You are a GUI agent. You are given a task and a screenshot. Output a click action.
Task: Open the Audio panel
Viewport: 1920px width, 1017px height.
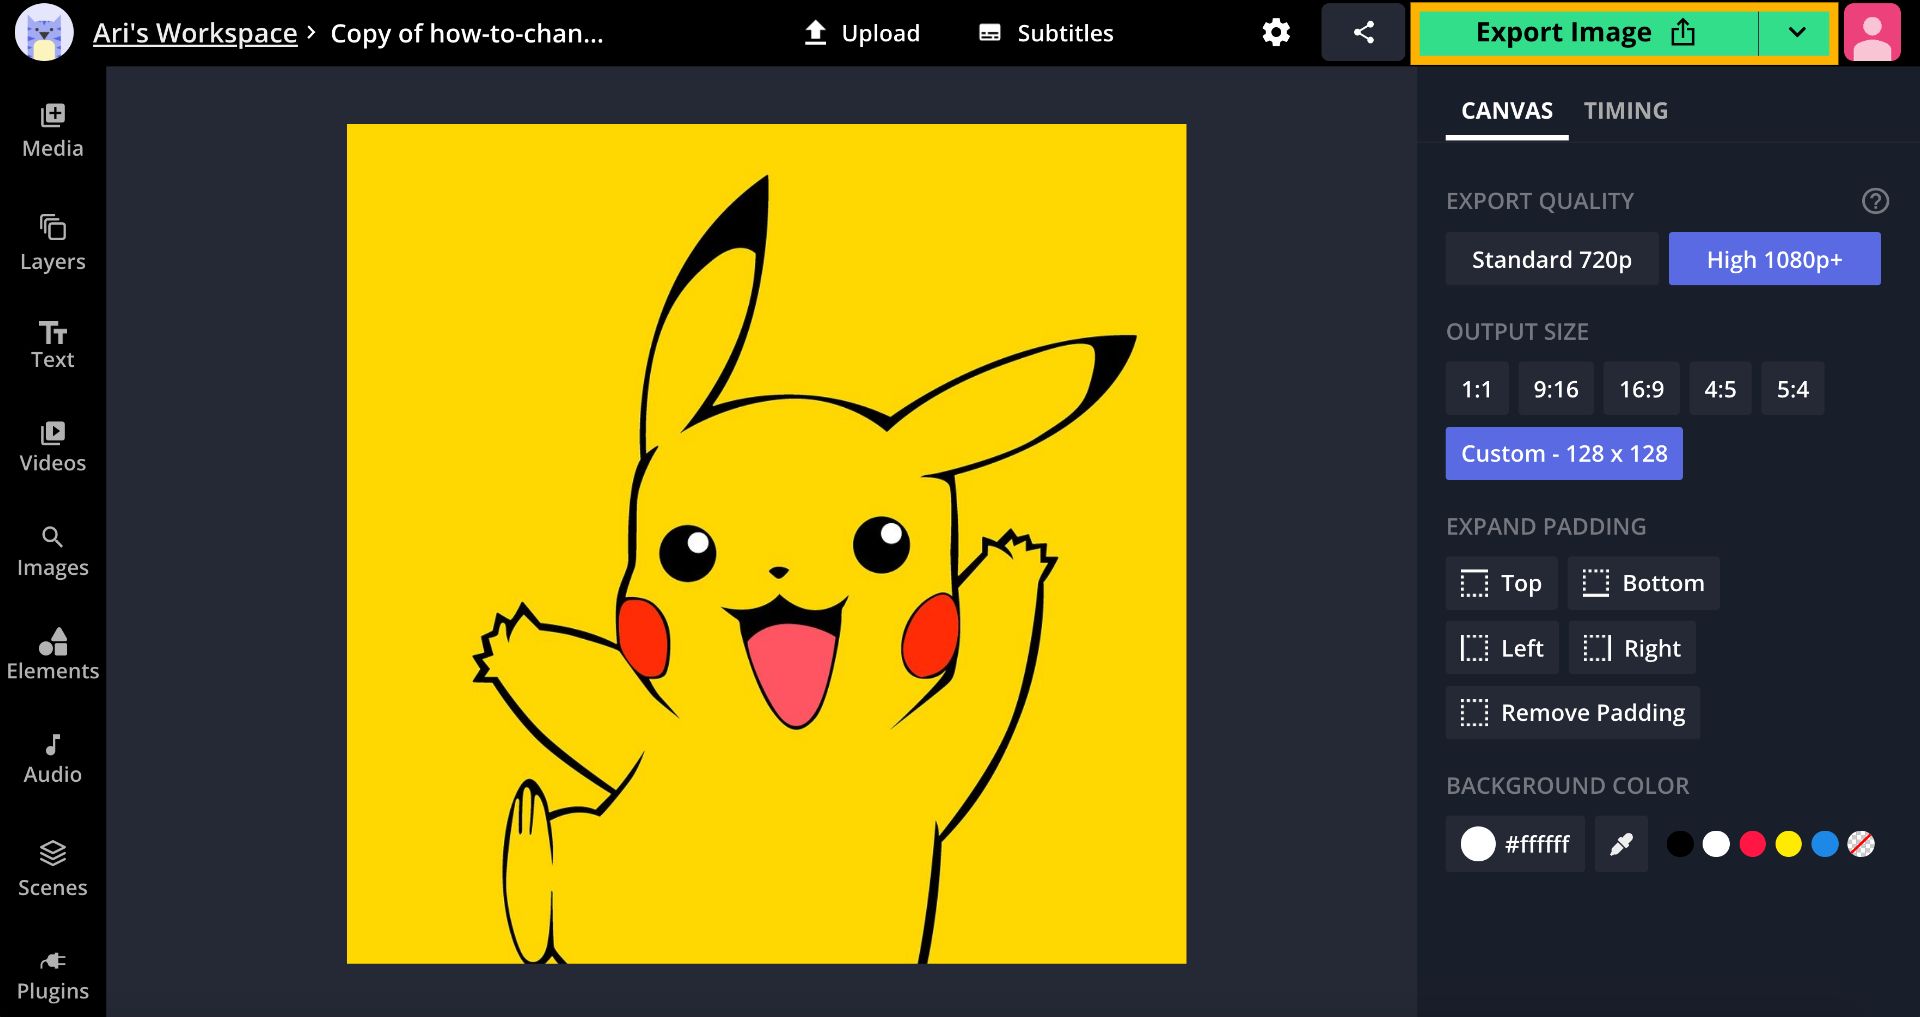coord(52,758)
